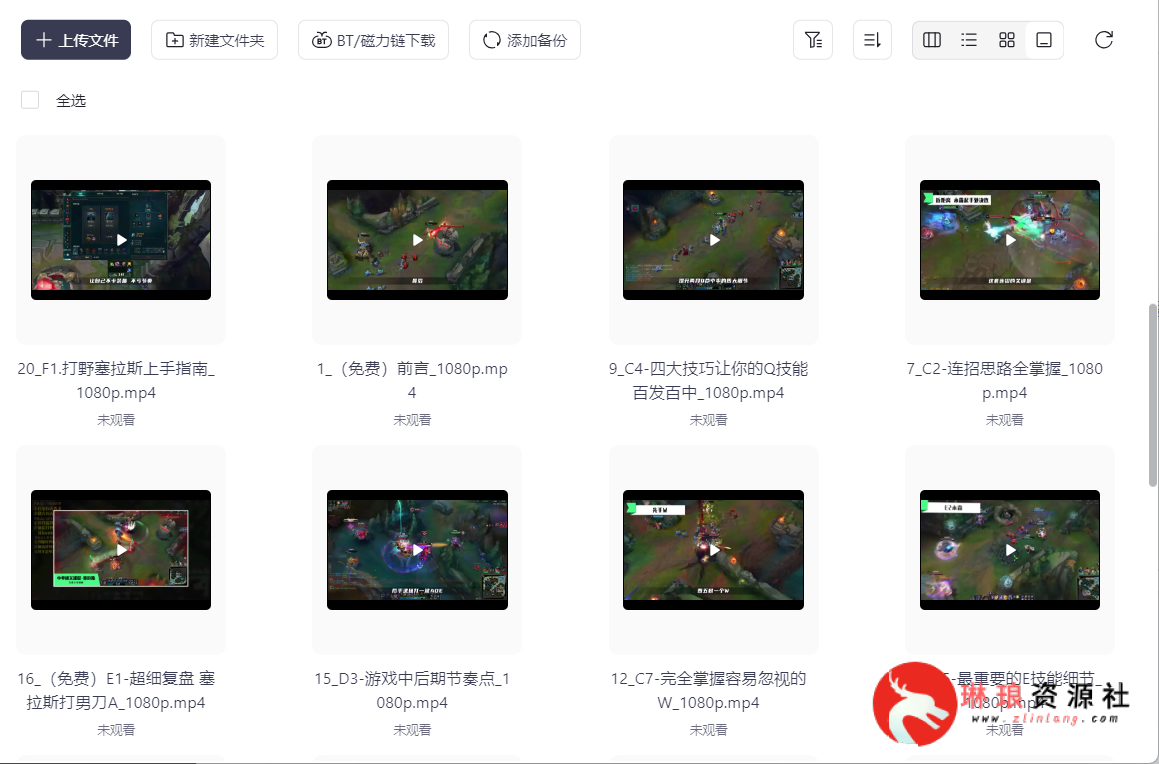Tick the 全选 select-all checkbox
The height and width of the screenshot is (764, 1159).
click(x=30, y=100)
